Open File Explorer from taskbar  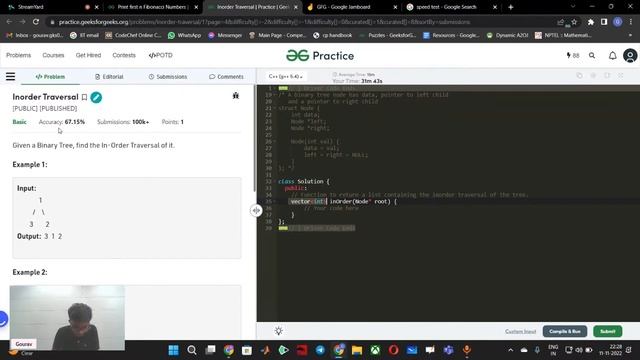click(357, 350)
